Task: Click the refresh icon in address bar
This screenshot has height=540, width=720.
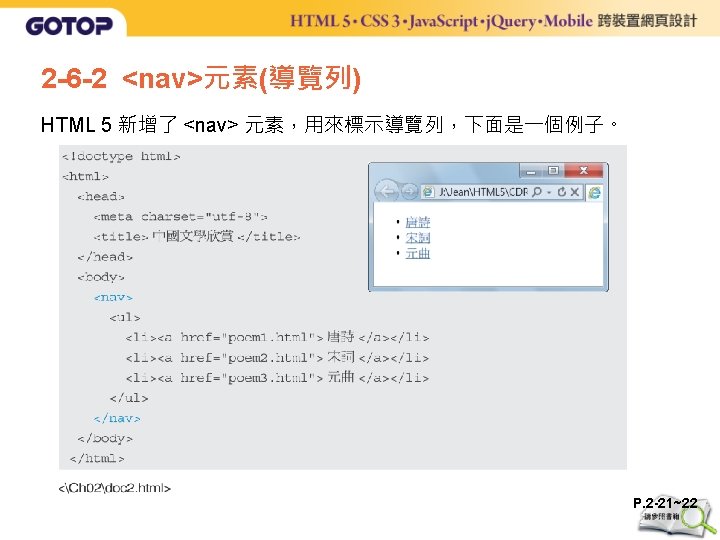Action: coord(562,192)
